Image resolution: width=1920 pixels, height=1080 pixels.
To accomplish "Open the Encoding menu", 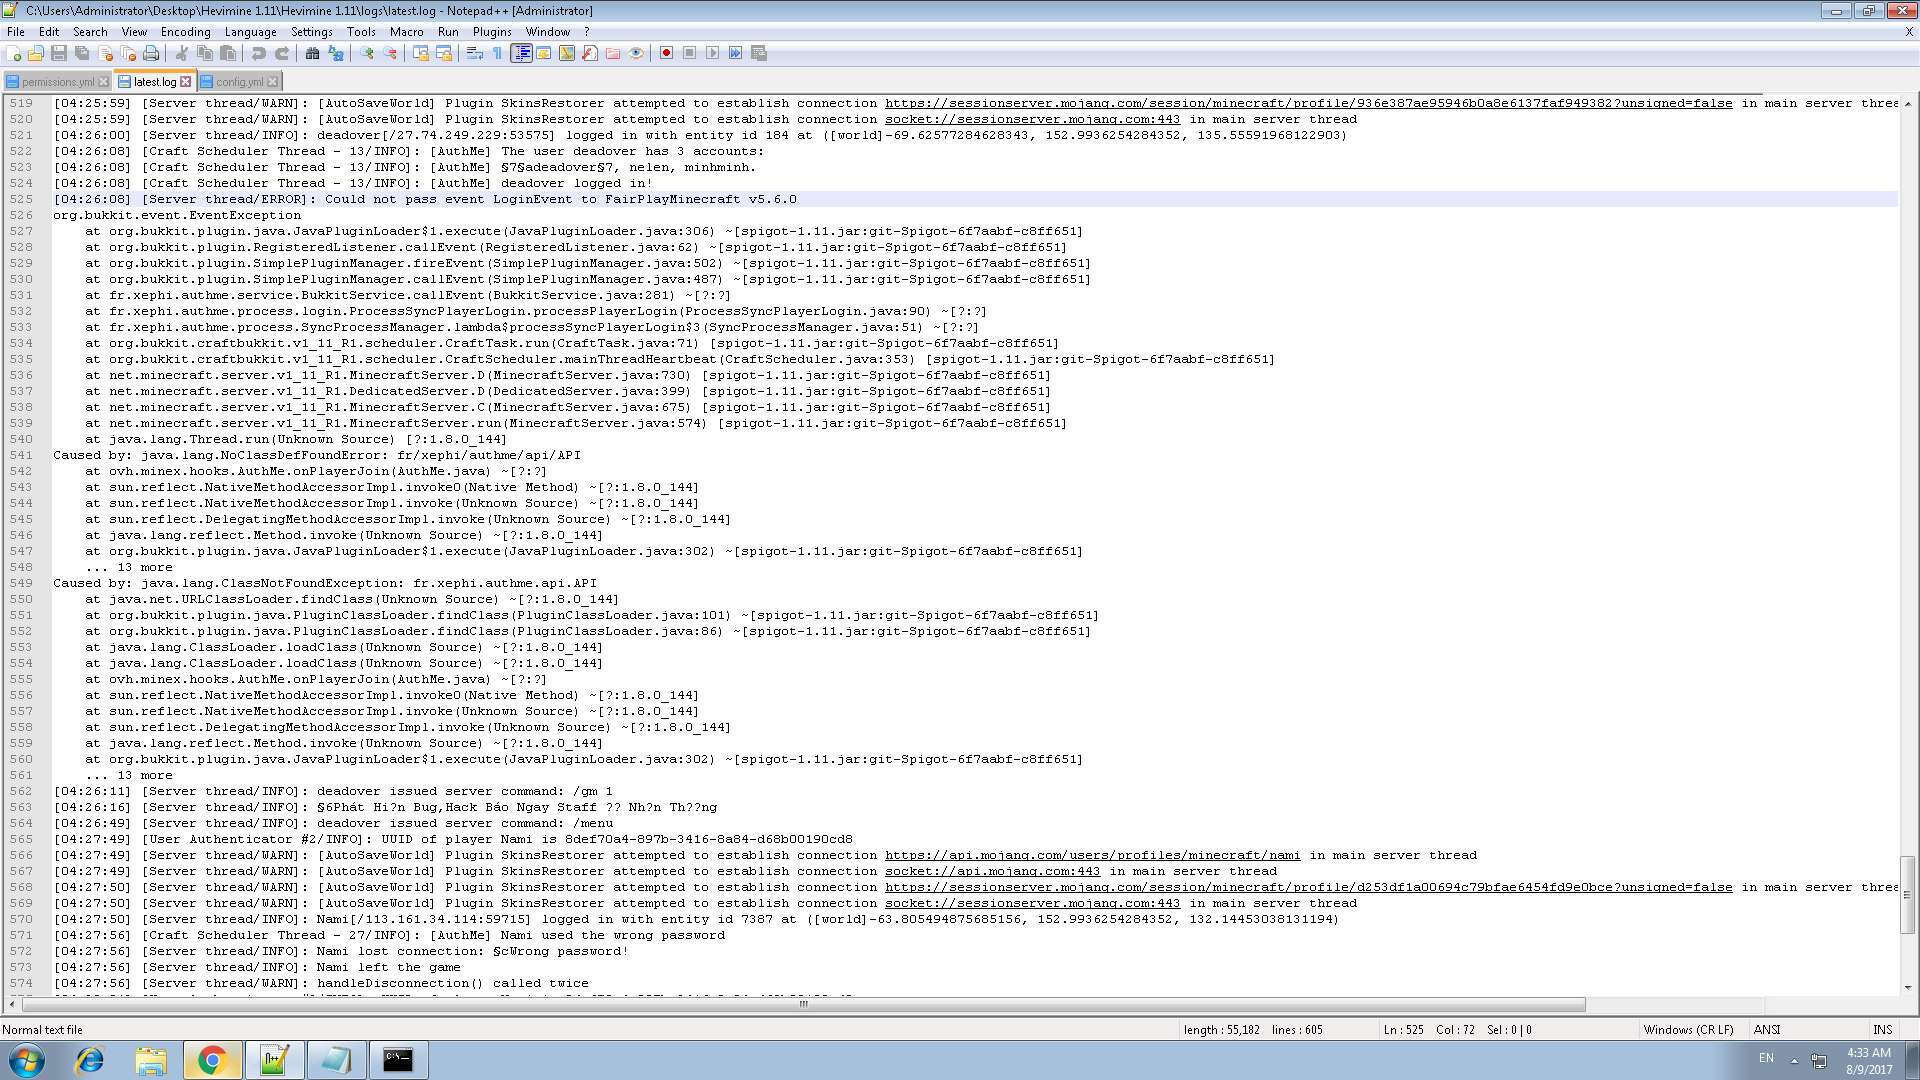I will [x=185, y=32].
